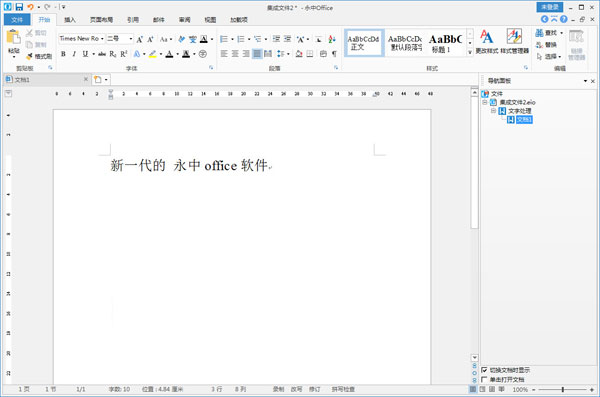Click the Cut scissors icon
The height and width of the screenshot is (397, 600).
coord(29,33)
